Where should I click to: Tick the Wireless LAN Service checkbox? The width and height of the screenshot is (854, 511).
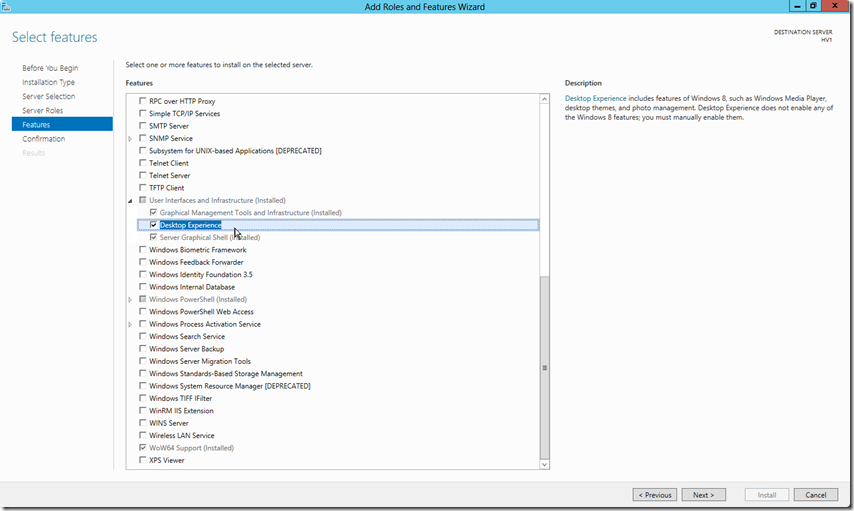(143, 435)
